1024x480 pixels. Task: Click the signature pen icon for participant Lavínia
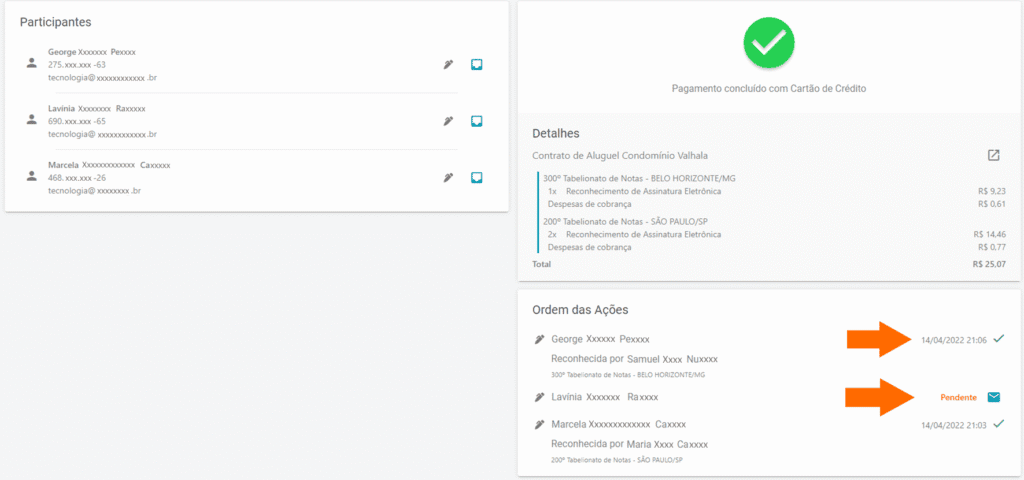tap(449, 121)
